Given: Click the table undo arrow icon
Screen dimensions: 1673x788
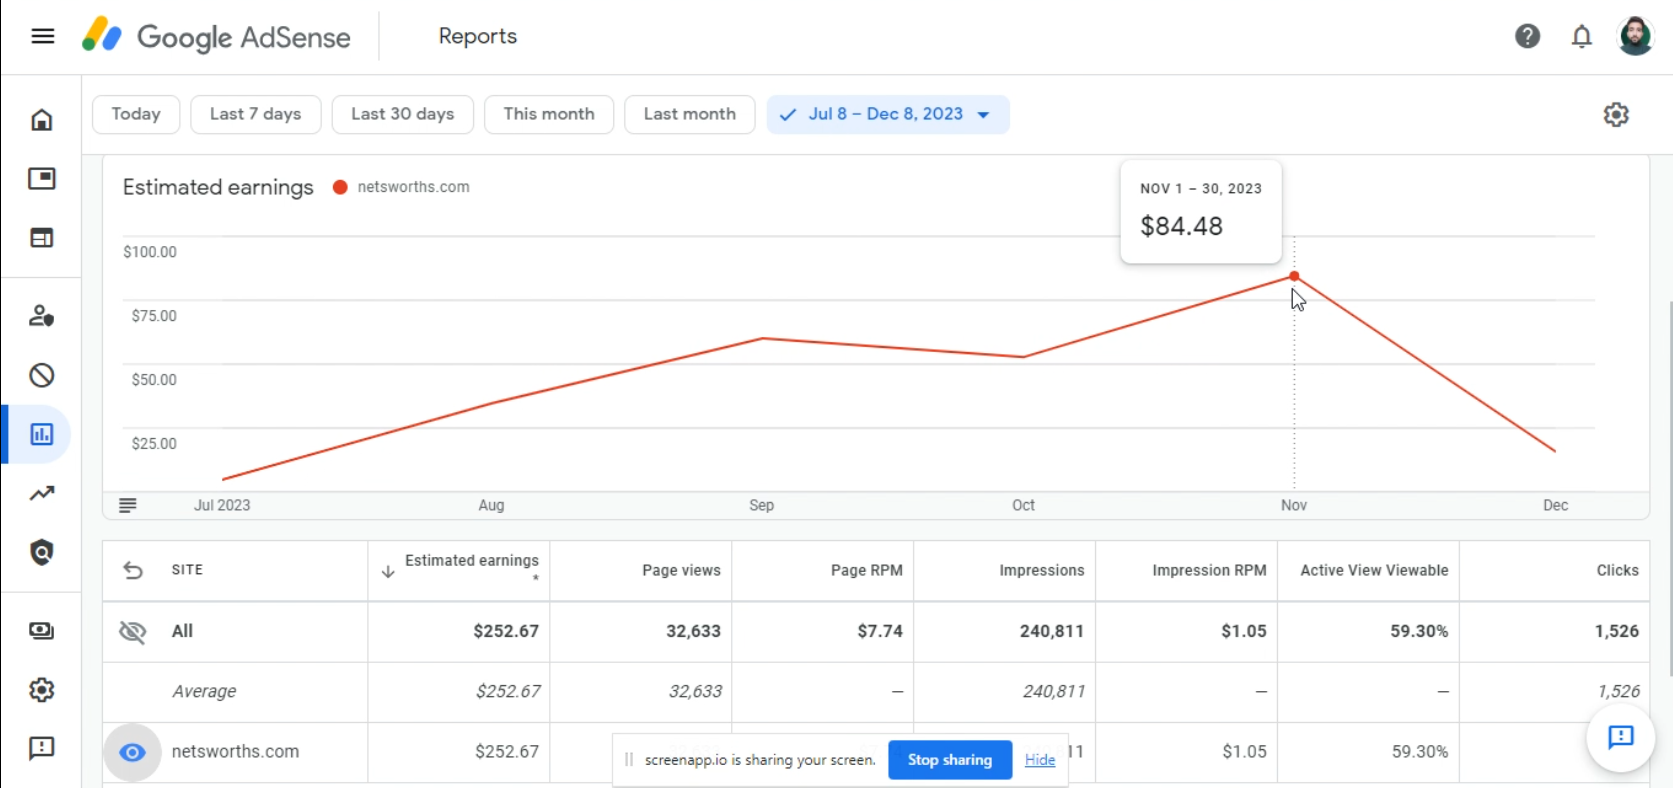Looking at the screenshot, I should point(133,570).
